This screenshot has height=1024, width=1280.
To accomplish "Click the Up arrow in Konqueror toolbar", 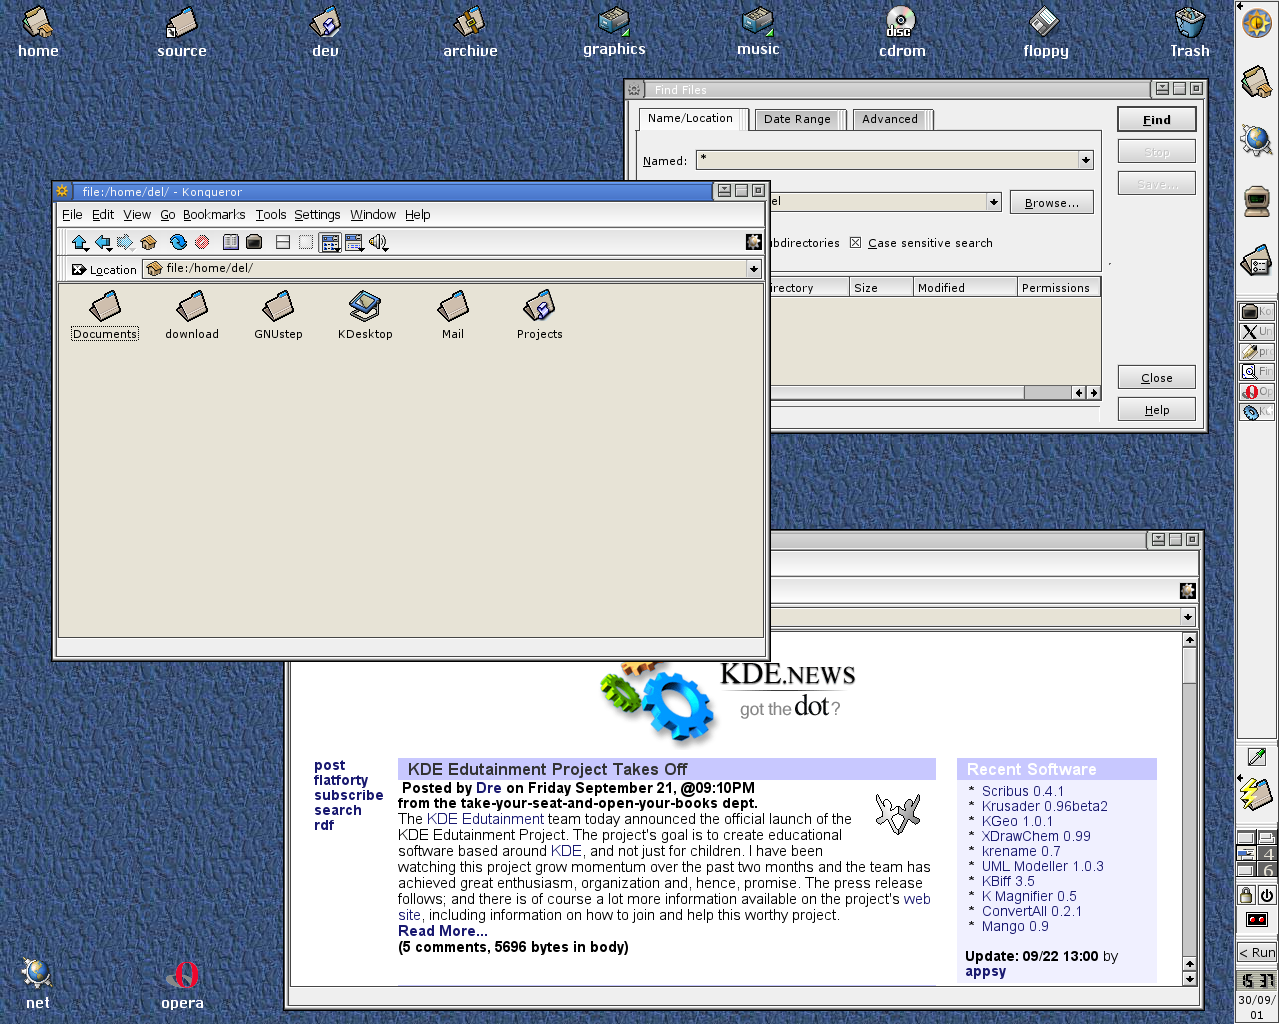I will (80, 242).
